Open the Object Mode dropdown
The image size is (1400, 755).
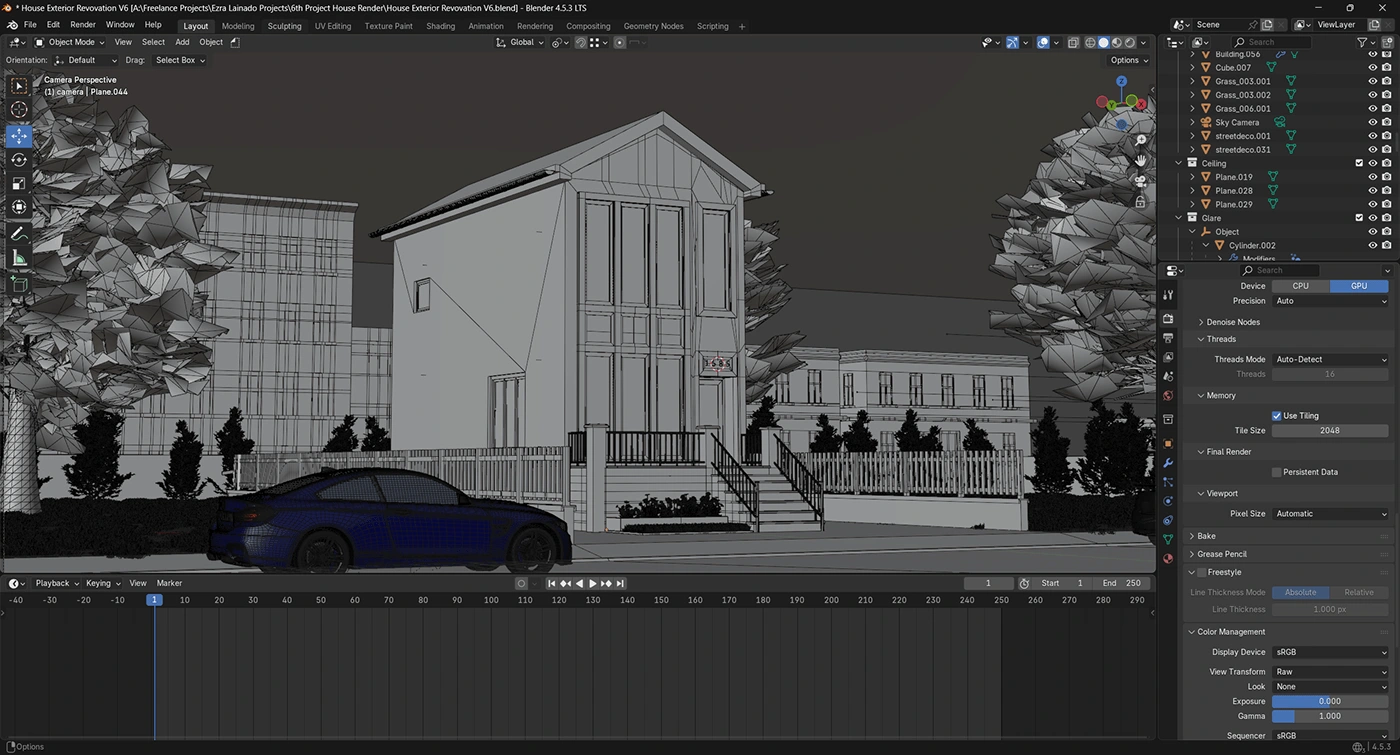[71, 42]
